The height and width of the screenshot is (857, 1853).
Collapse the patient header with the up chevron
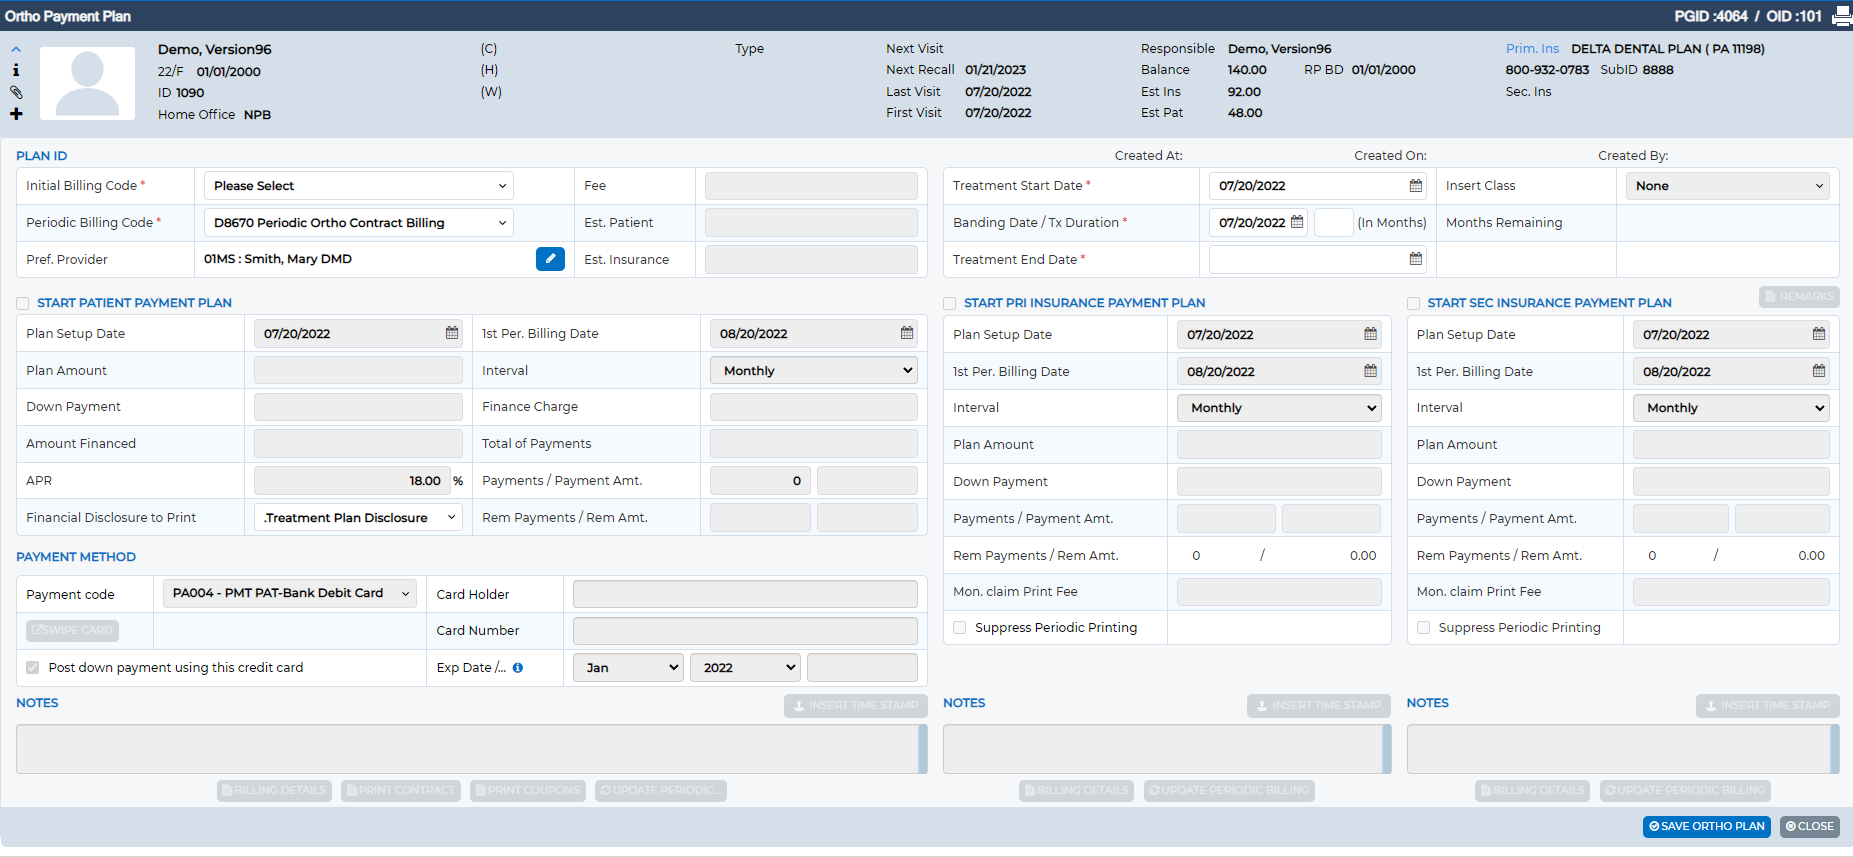coord(16,49)
